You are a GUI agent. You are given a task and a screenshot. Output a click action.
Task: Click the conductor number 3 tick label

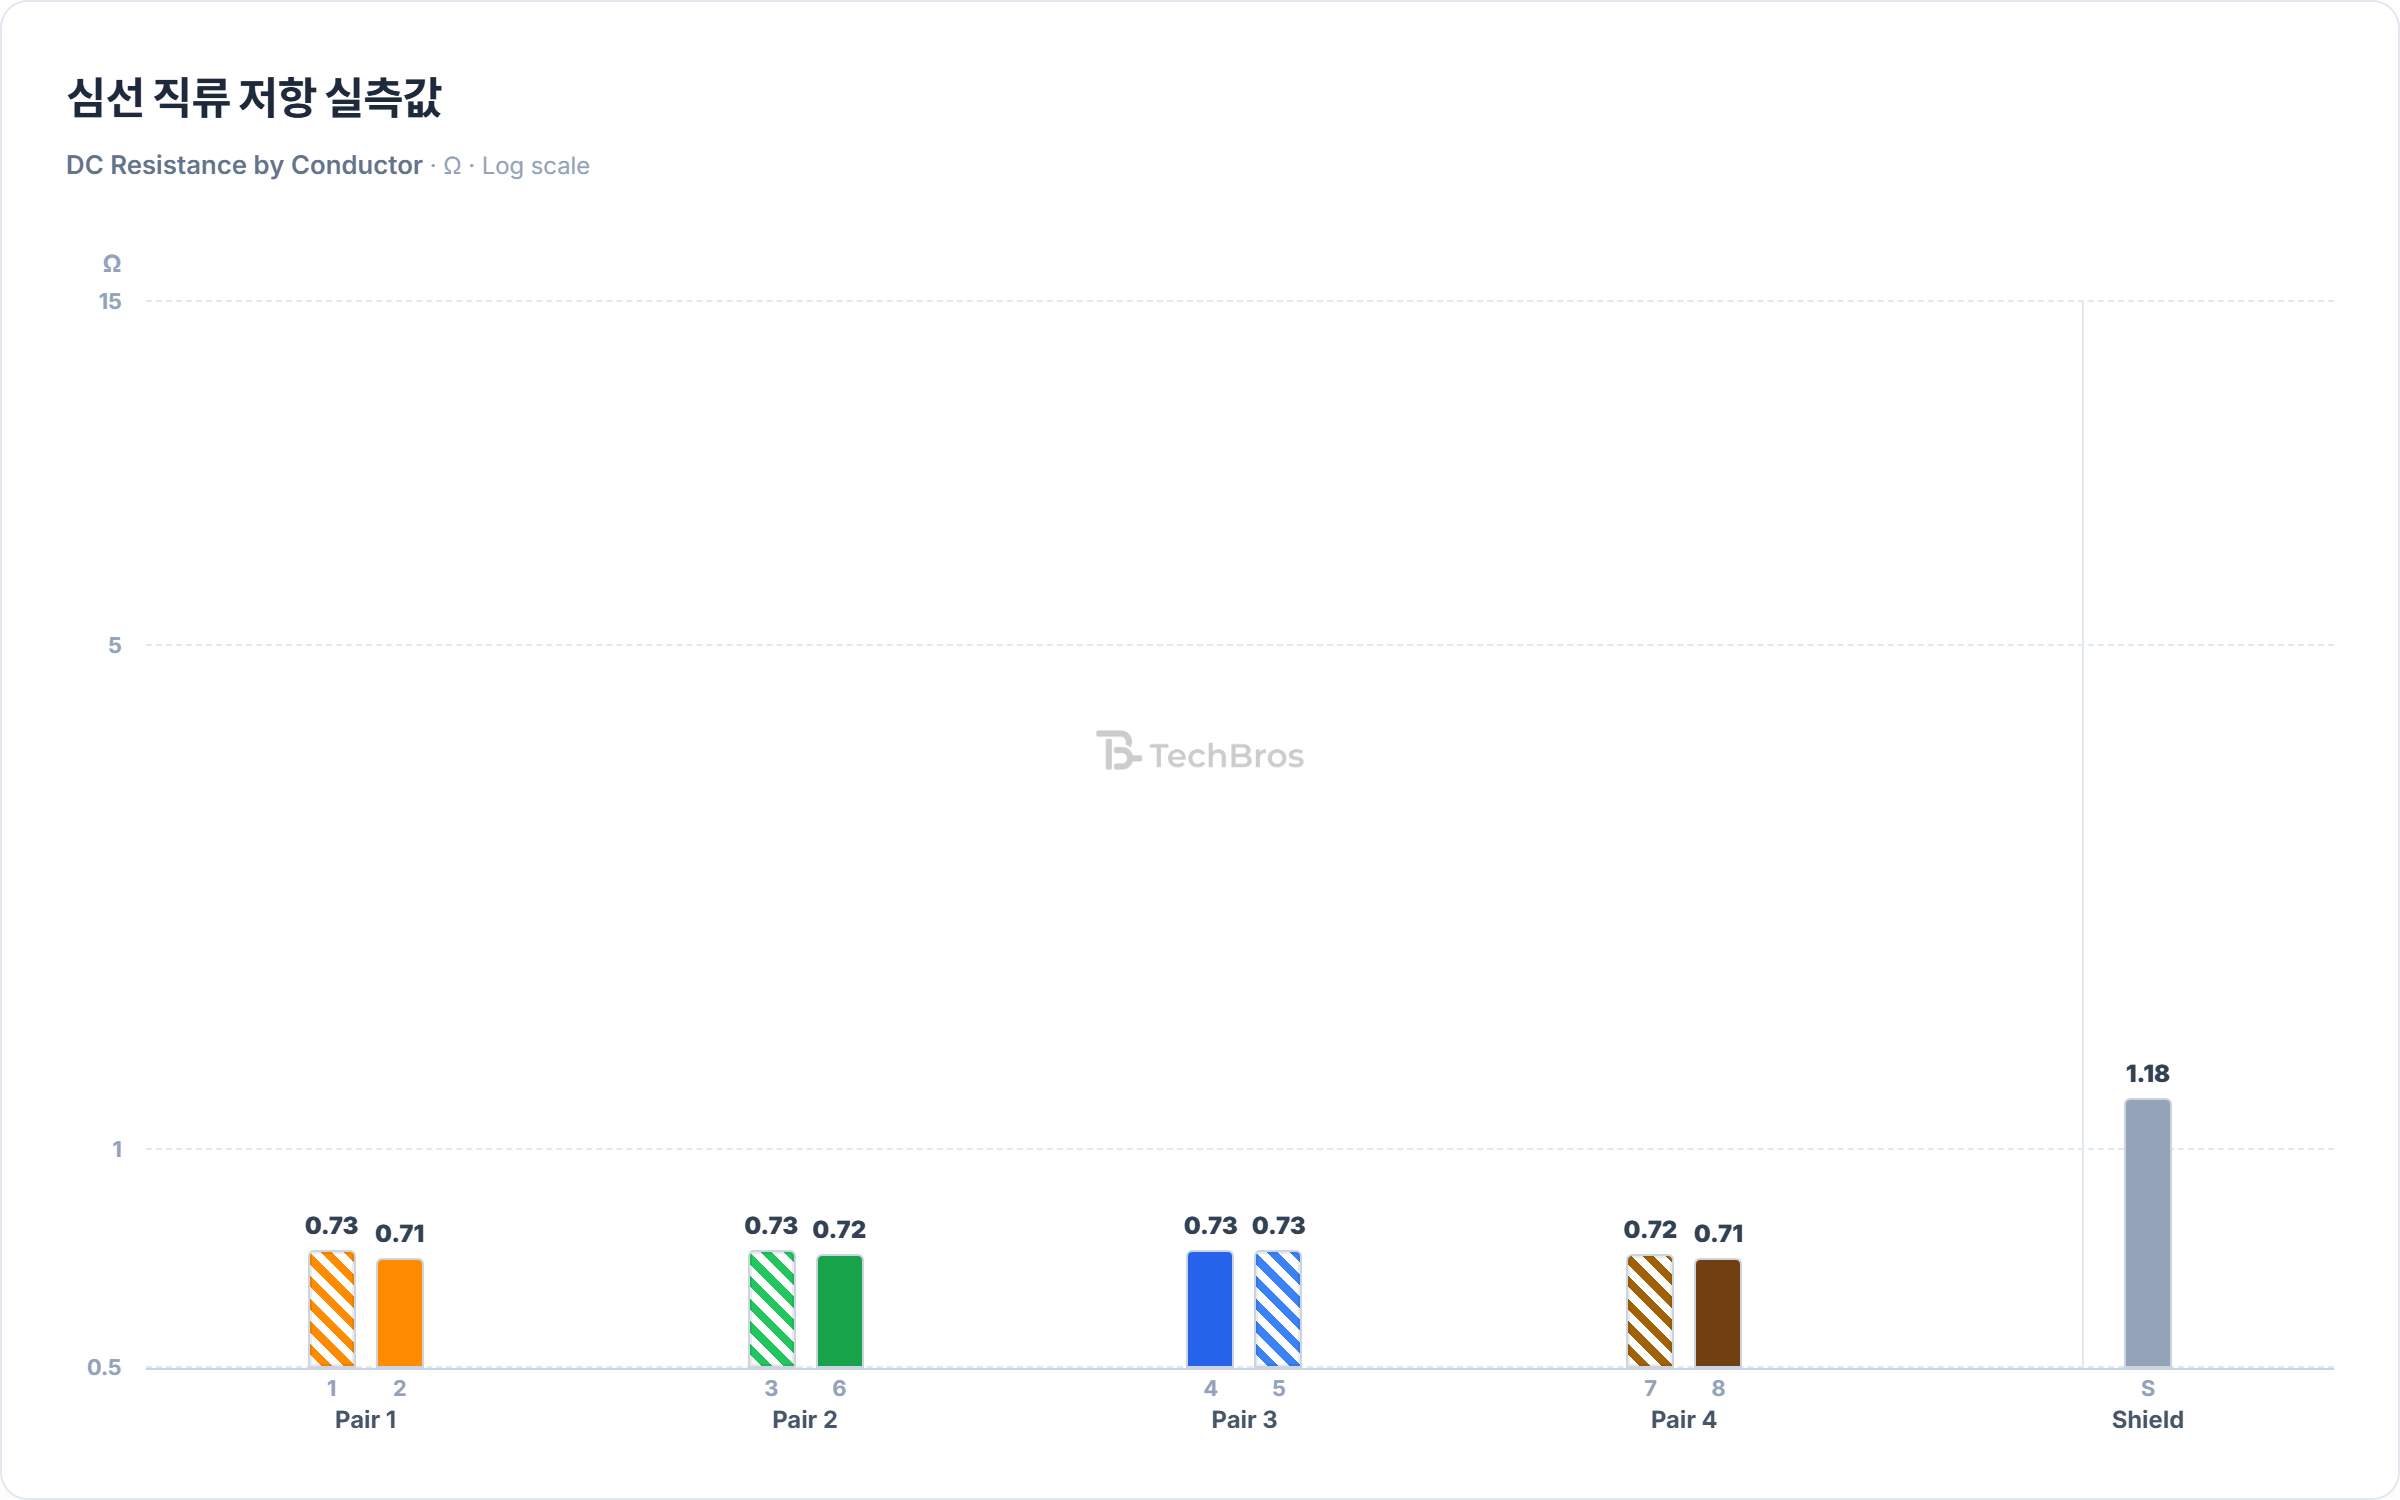(772, 1389)
